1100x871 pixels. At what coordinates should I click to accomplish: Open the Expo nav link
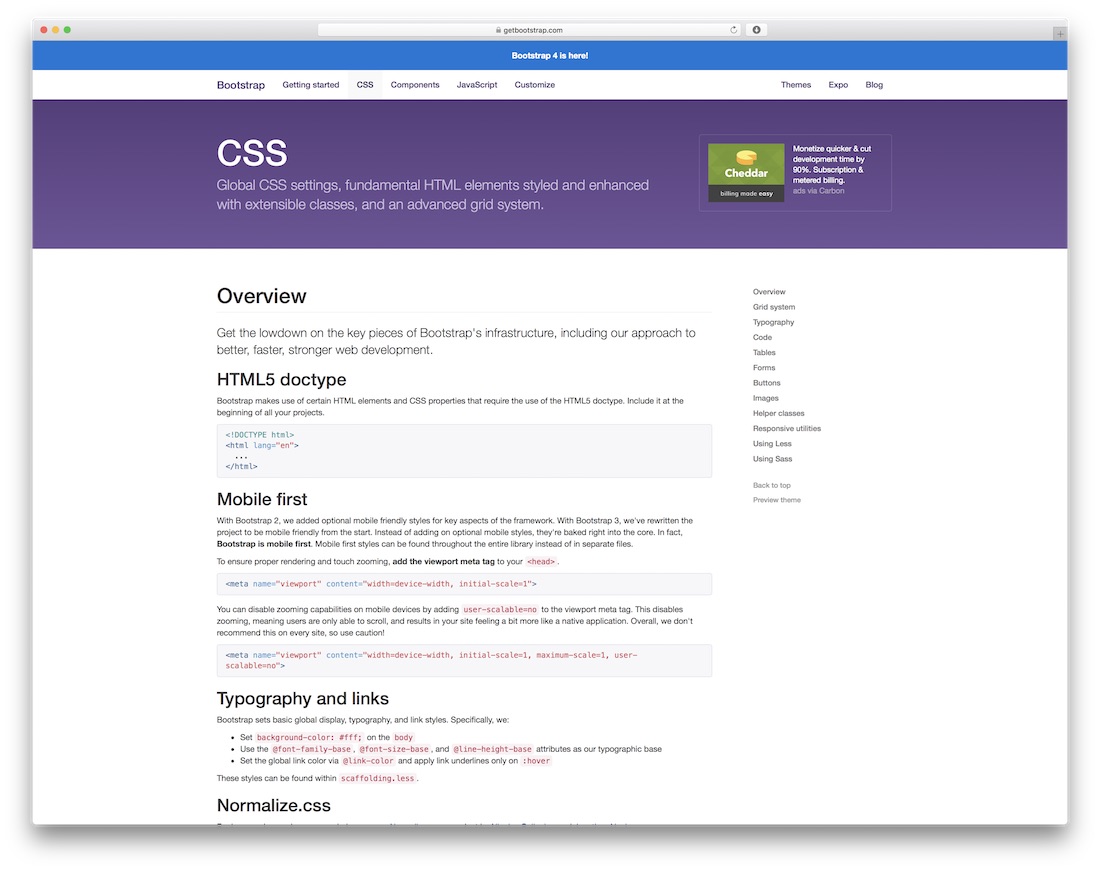pos(838,85)
